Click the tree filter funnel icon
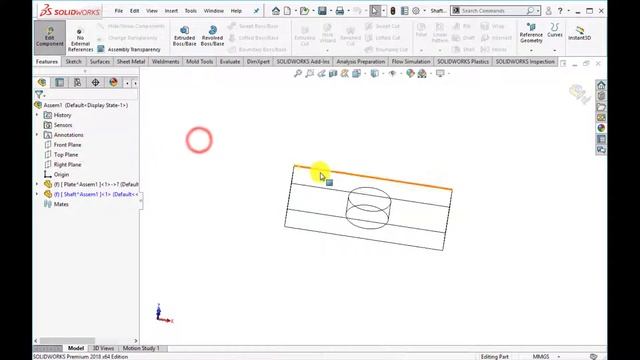The height and width of the screenshot is (360, 640). [x=39, y=95]
